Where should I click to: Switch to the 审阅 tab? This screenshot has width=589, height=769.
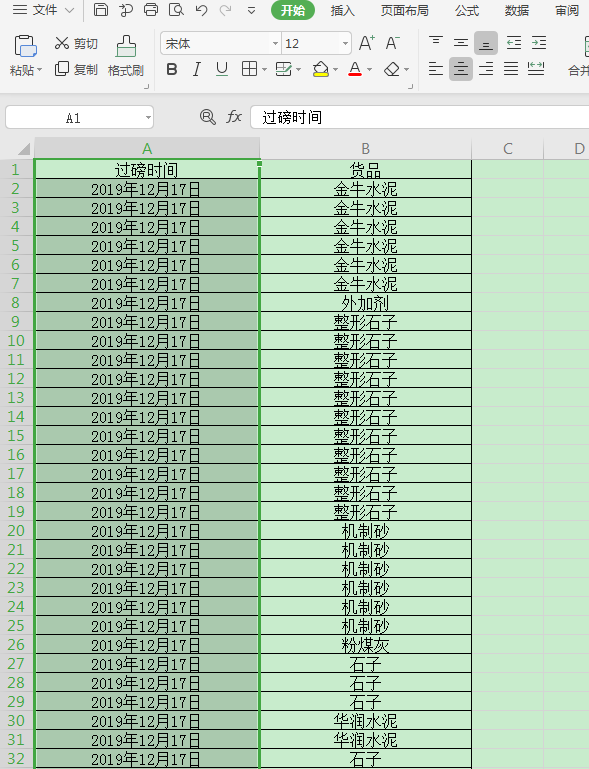click(x=567, y=10)
